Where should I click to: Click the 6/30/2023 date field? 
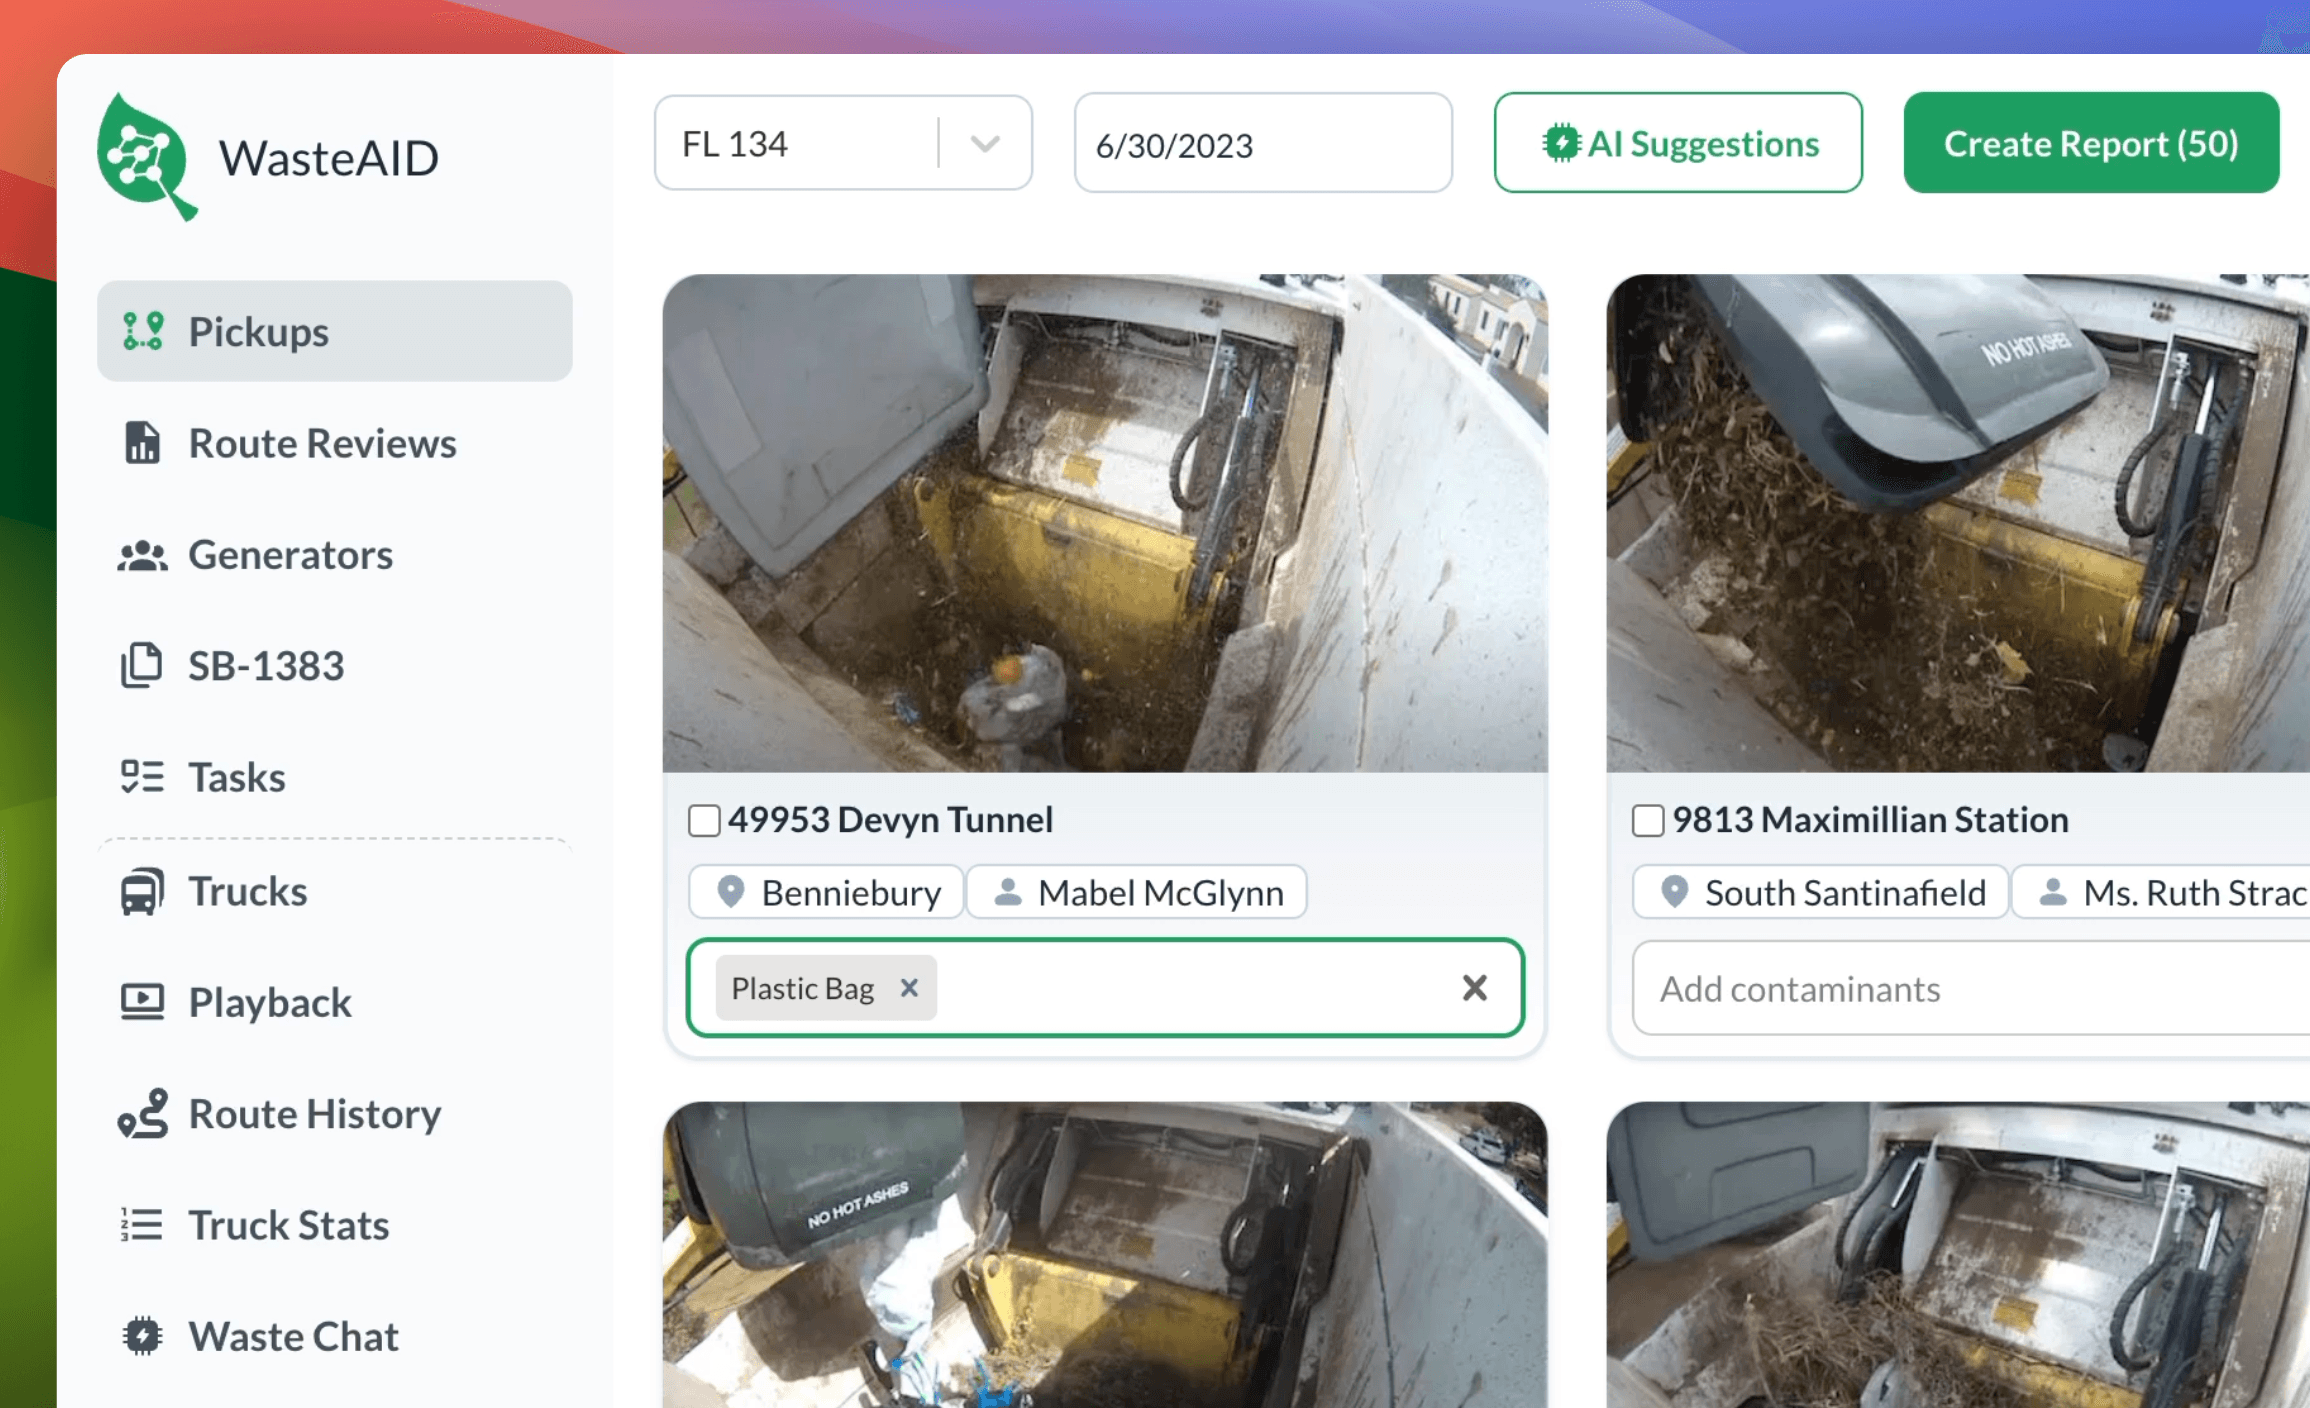(x=1262, y=145)
